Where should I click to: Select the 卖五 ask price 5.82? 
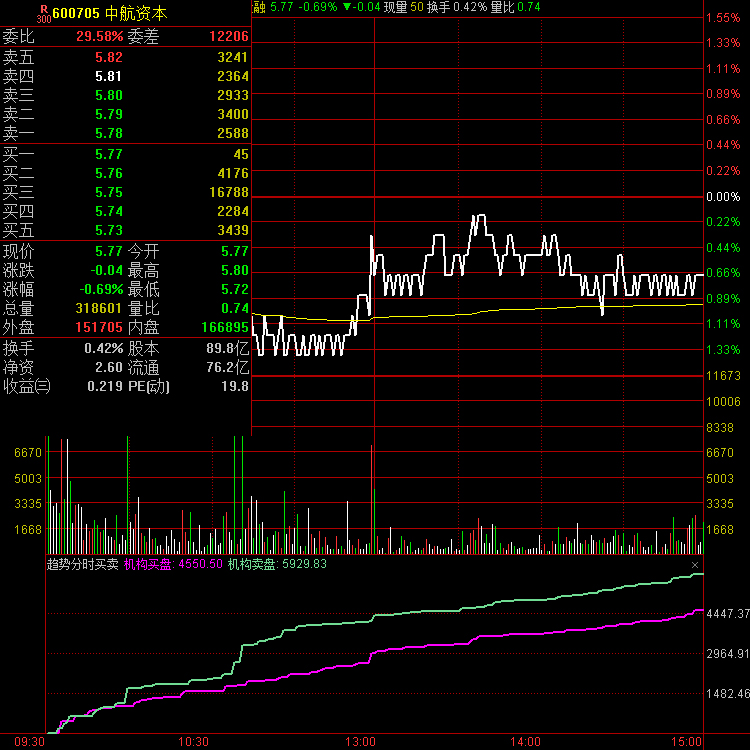point(109,57)
